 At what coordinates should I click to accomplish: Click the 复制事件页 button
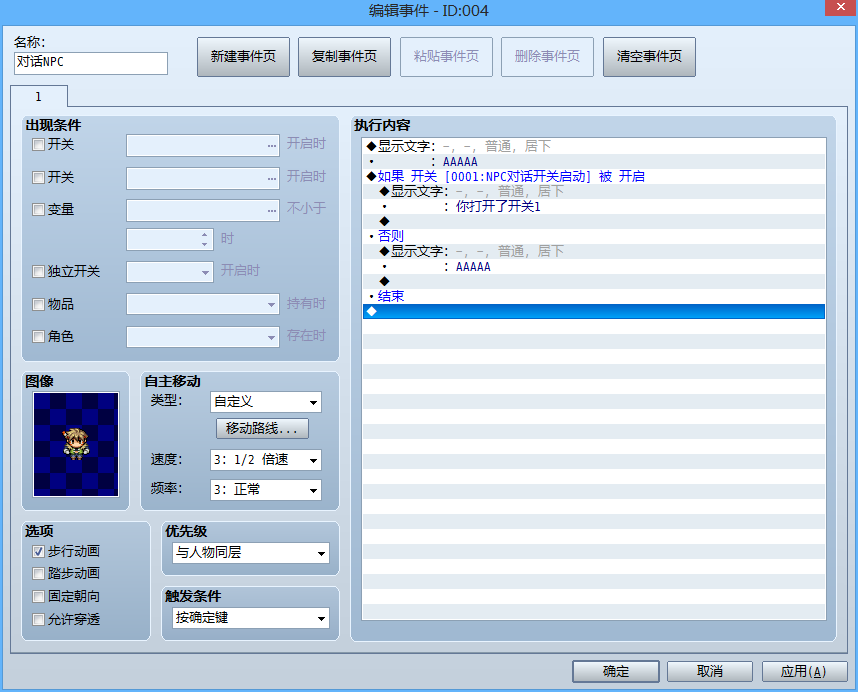click(x=344, y=57)
